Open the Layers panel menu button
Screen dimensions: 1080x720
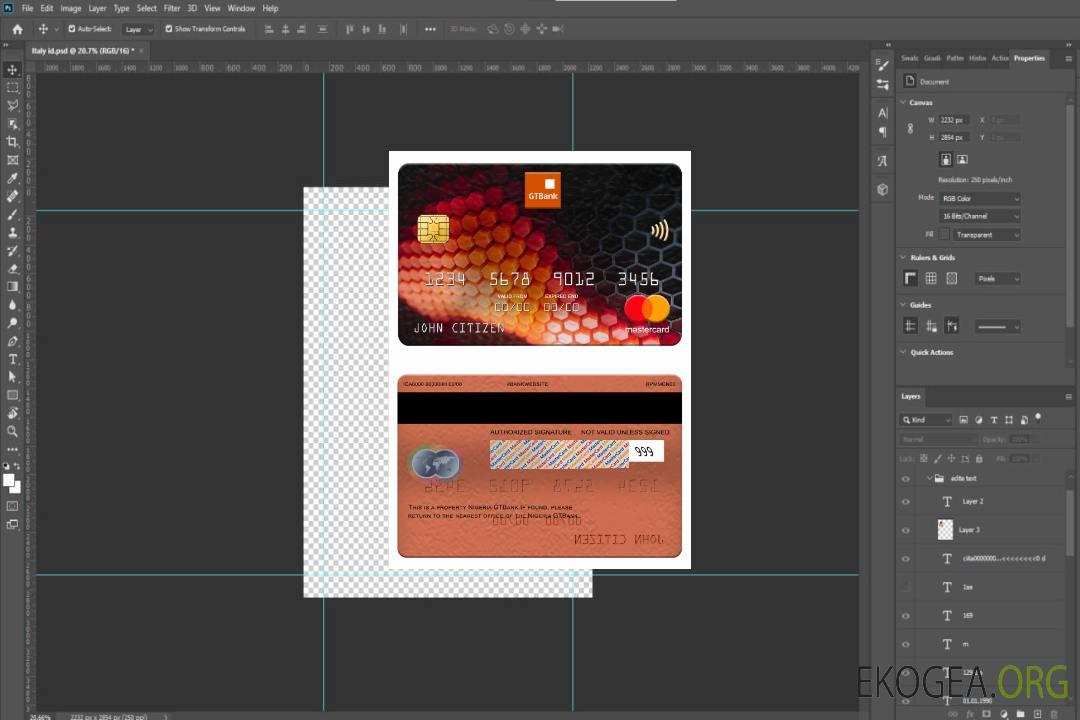1068,397
